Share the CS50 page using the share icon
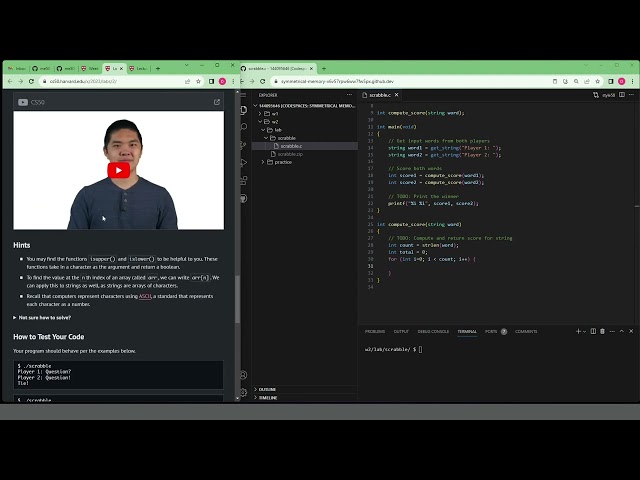 187,81
